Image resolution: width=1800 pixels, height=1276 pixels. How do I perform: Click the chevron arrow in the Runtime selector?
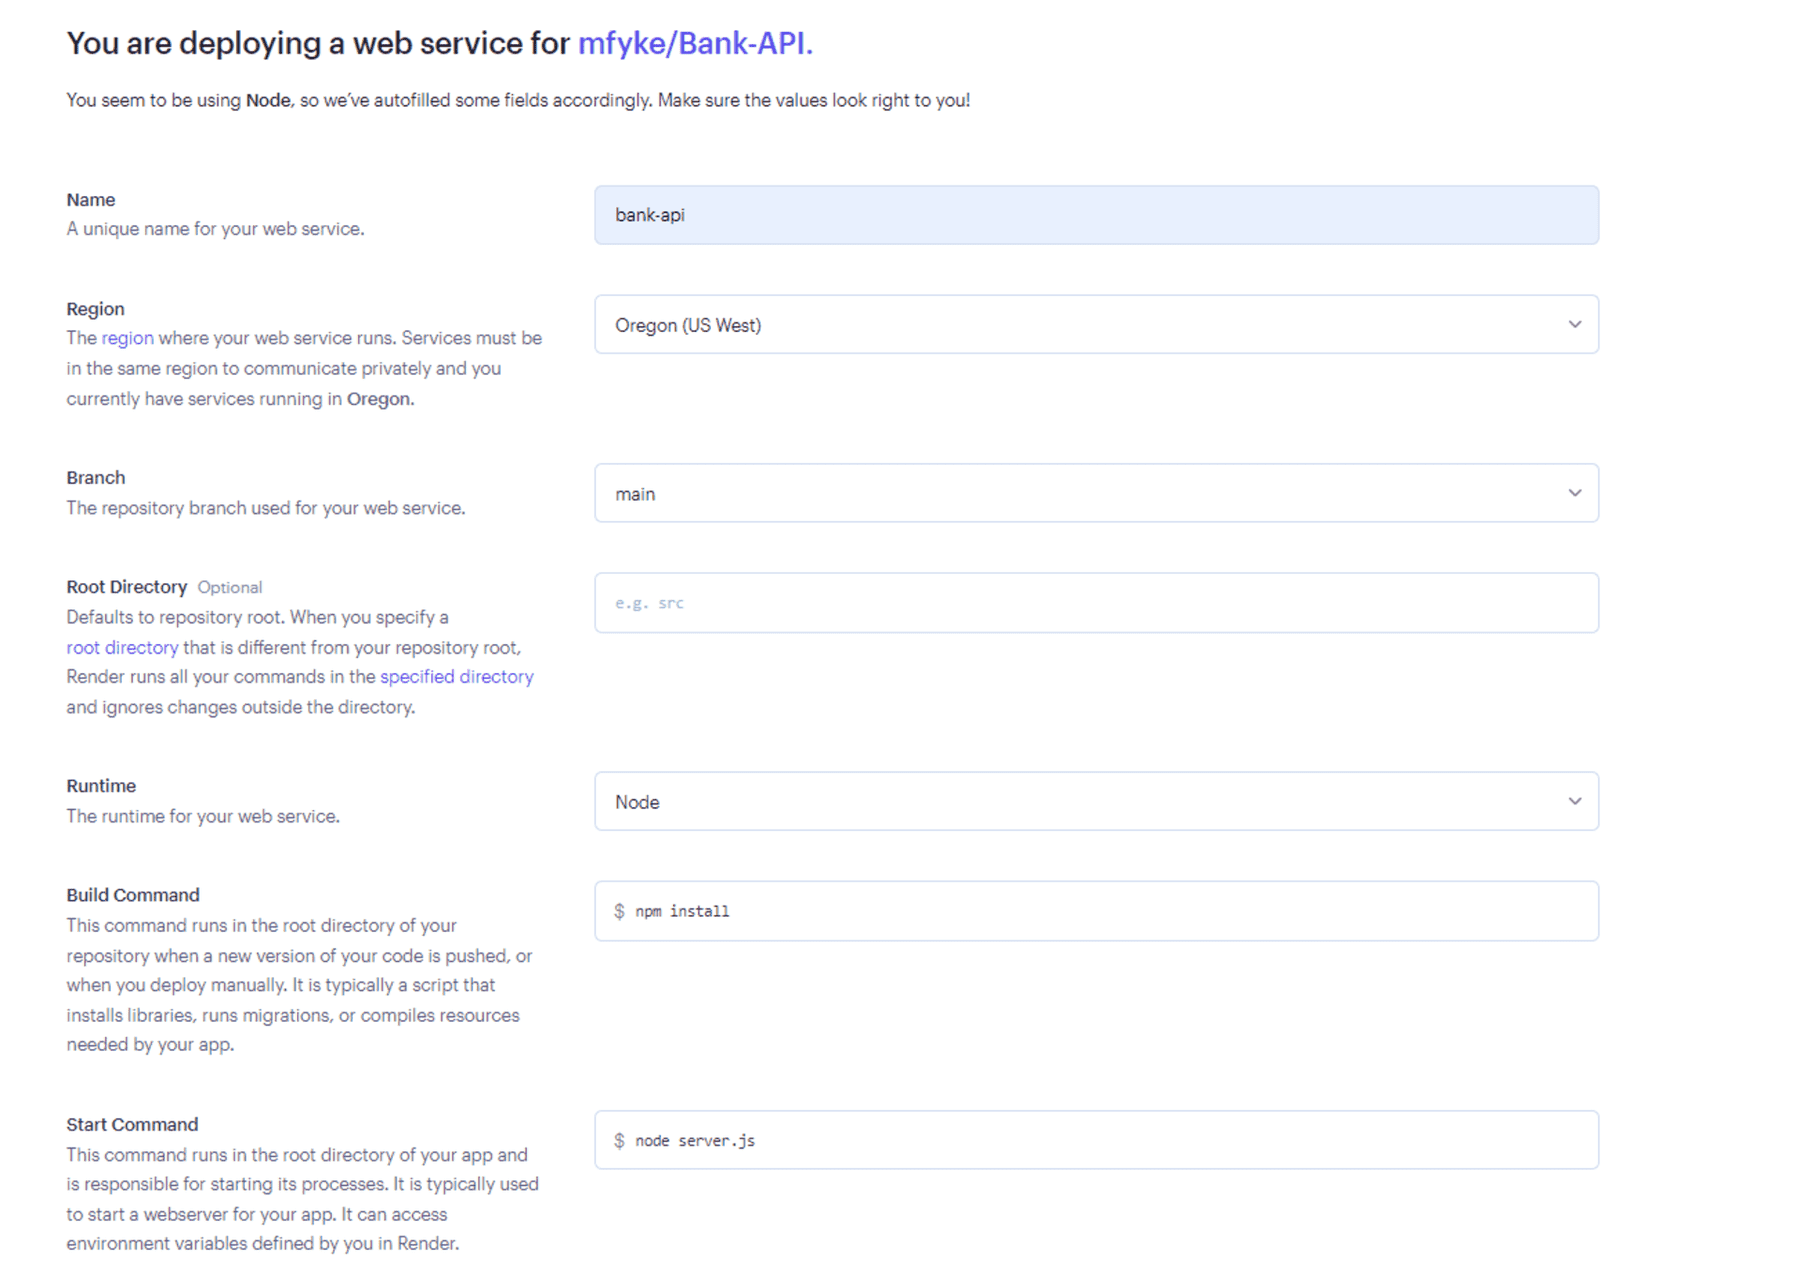tap(1574, 802)
